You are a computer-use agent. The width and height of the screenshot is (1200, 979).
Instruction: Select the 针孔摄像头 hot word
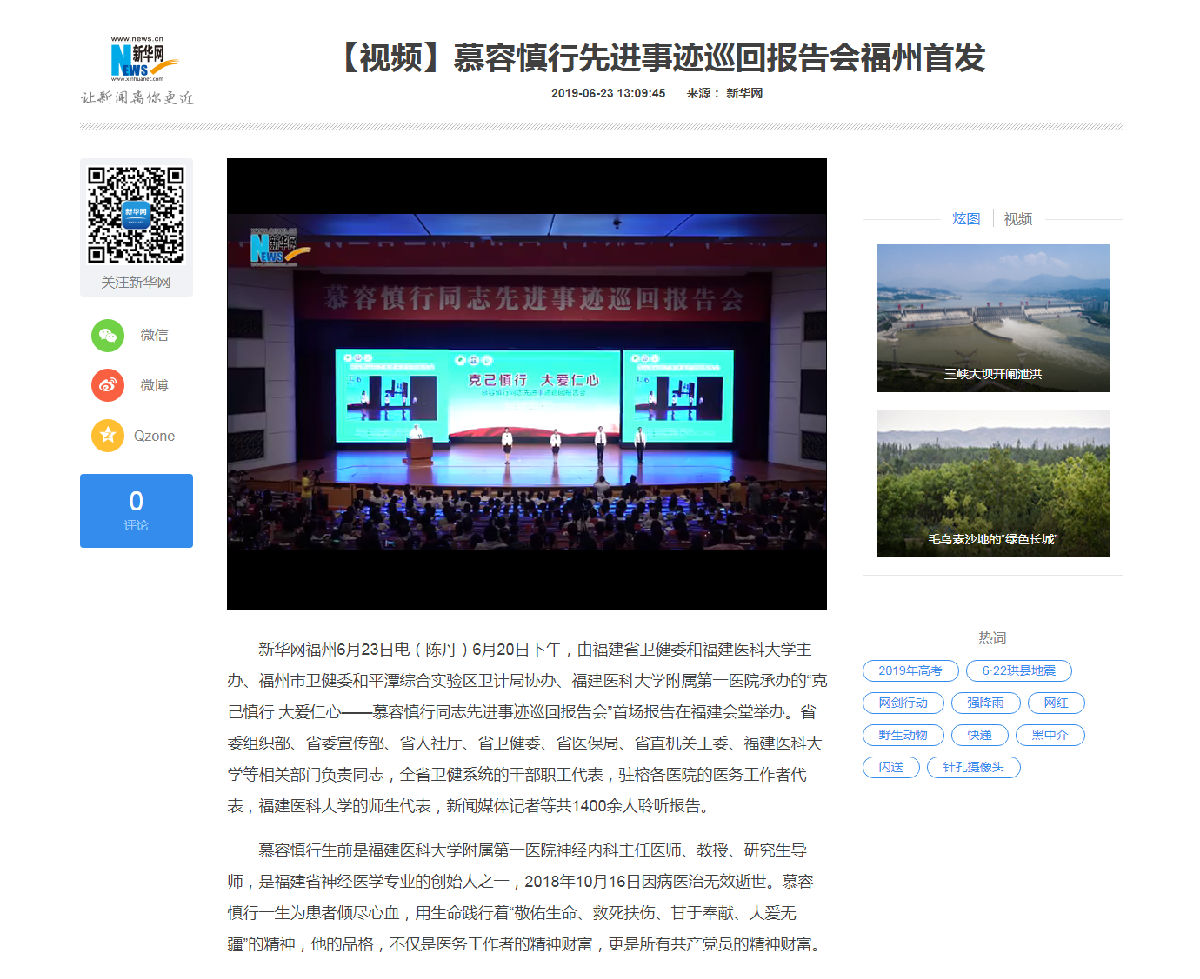pos(974,767)
